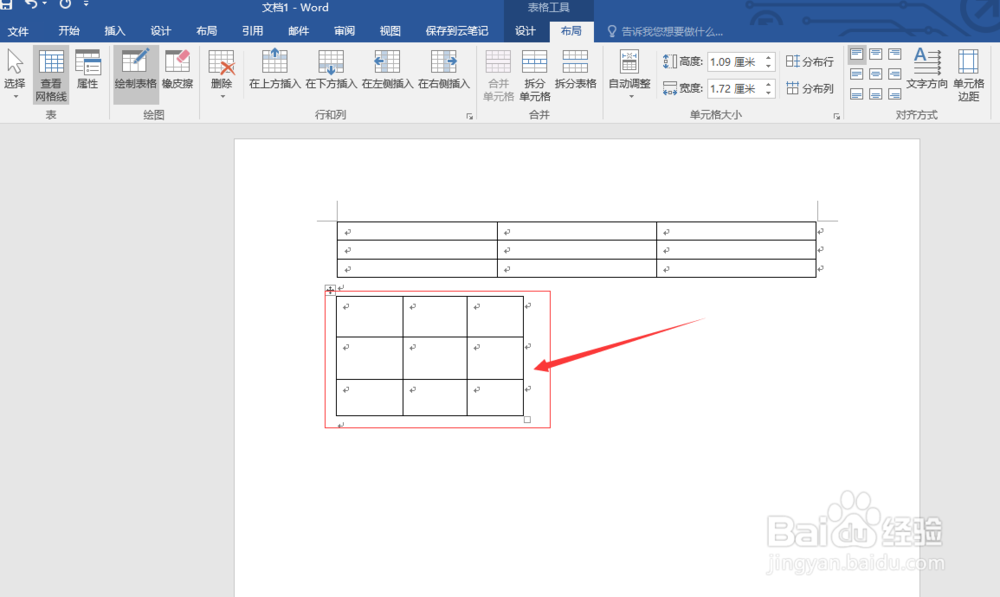
Task: Open table Properties (属性)
Action: tap(87, 70)
